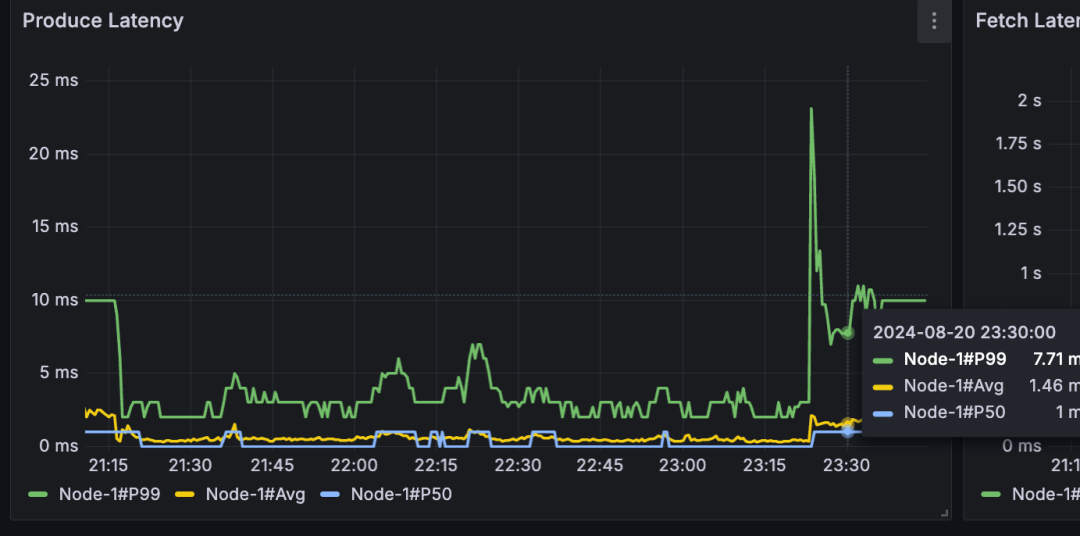Viewport: 1080px width, 536px height.
Task: Click the 0 ms label in Produce Latency
Action: coord(59,446)
